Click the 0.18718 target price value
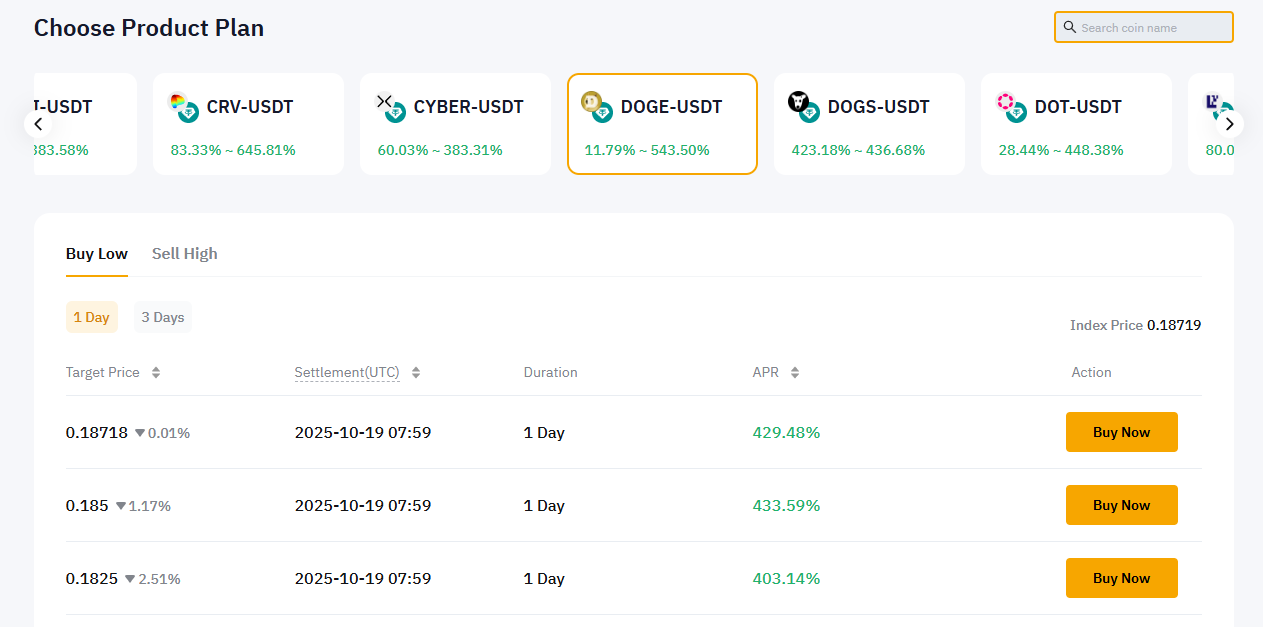1263x627 pixels. coord(97,433)
